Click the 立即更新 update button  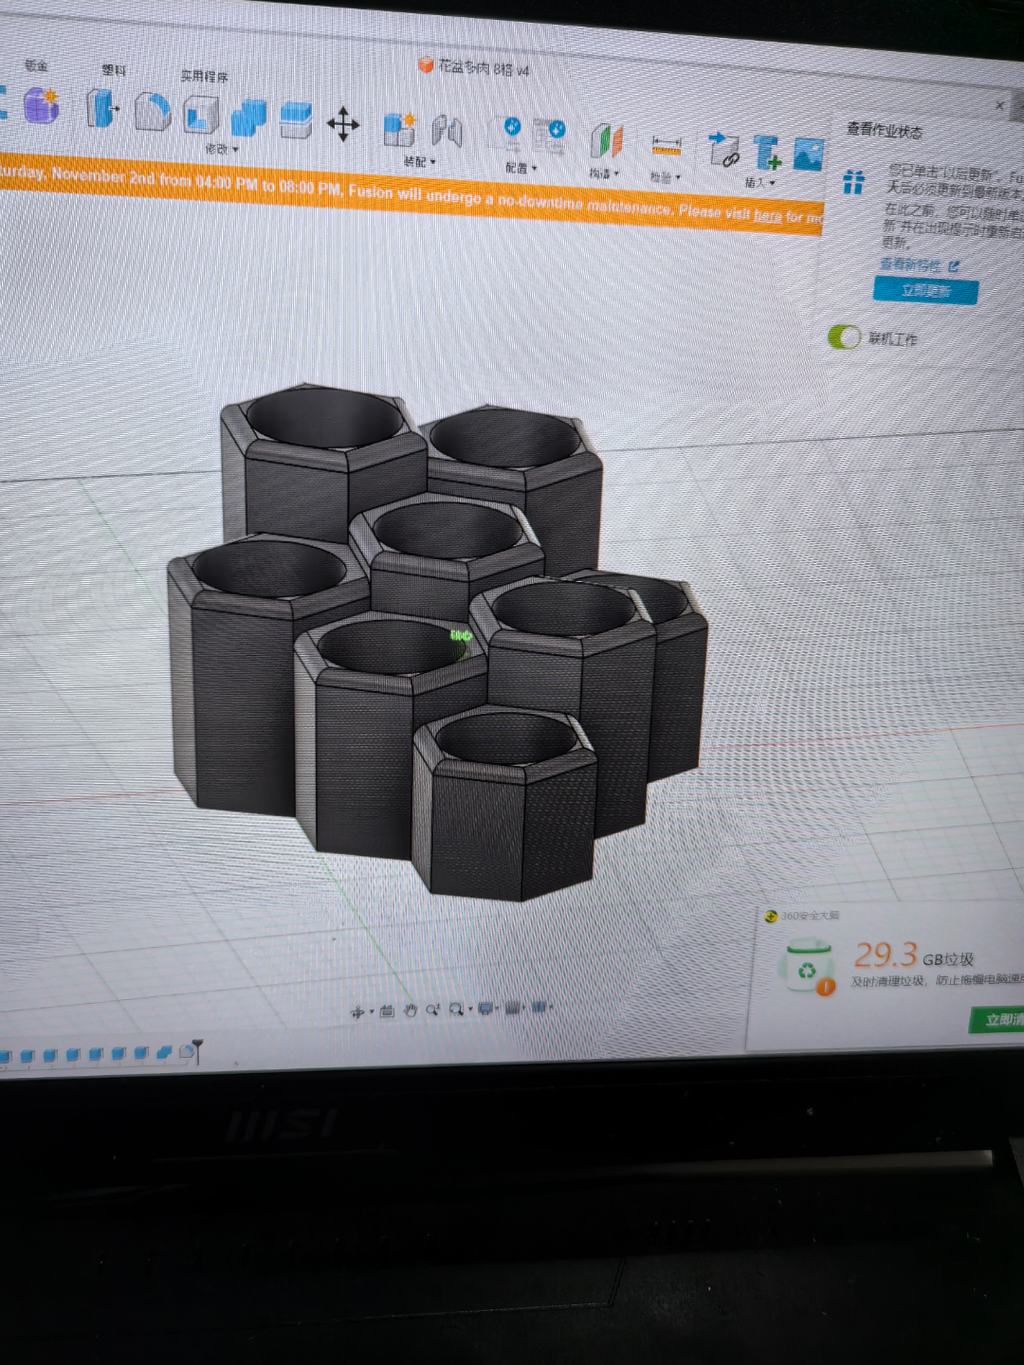click(926, 291)
